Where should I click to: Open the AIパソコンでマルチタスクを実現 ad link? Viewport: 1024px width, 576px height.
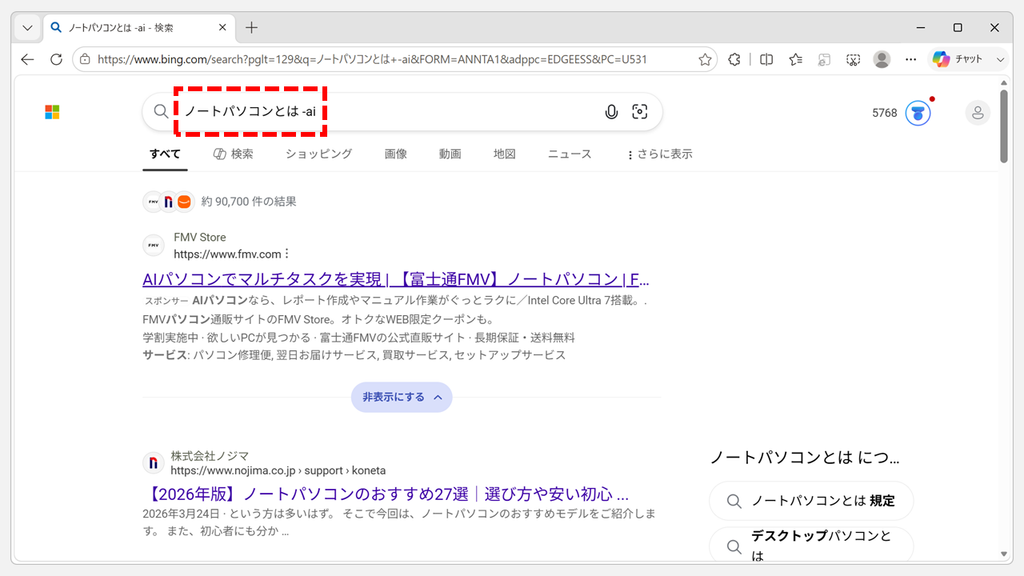396,280
